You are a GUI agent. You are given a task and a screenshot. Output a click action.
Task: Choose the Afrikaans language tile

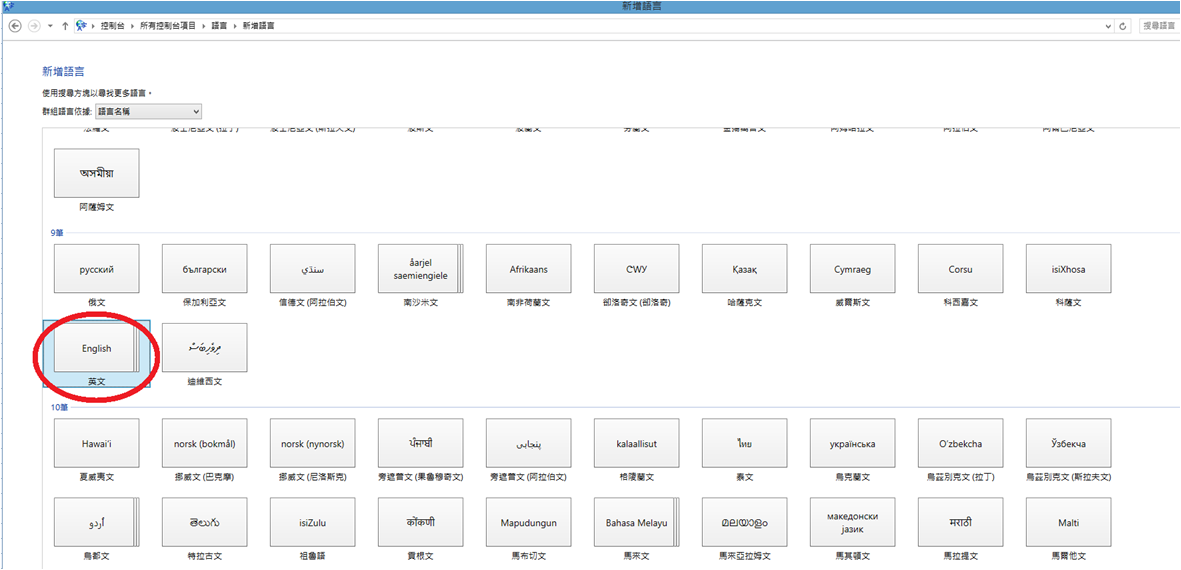[528, 269]
